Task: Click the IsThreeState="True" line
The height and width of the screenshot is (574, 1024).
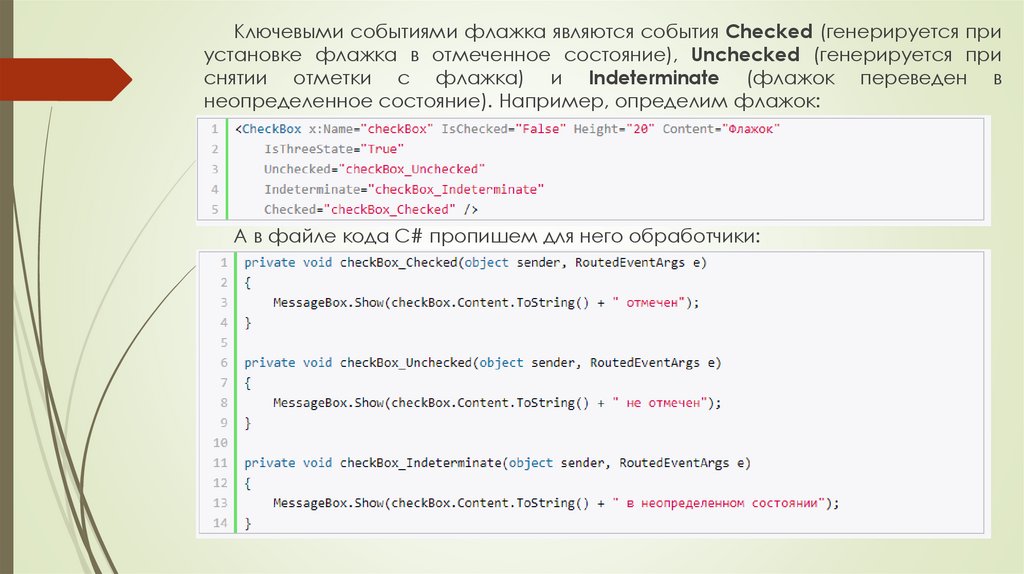Action: point(334,149)
